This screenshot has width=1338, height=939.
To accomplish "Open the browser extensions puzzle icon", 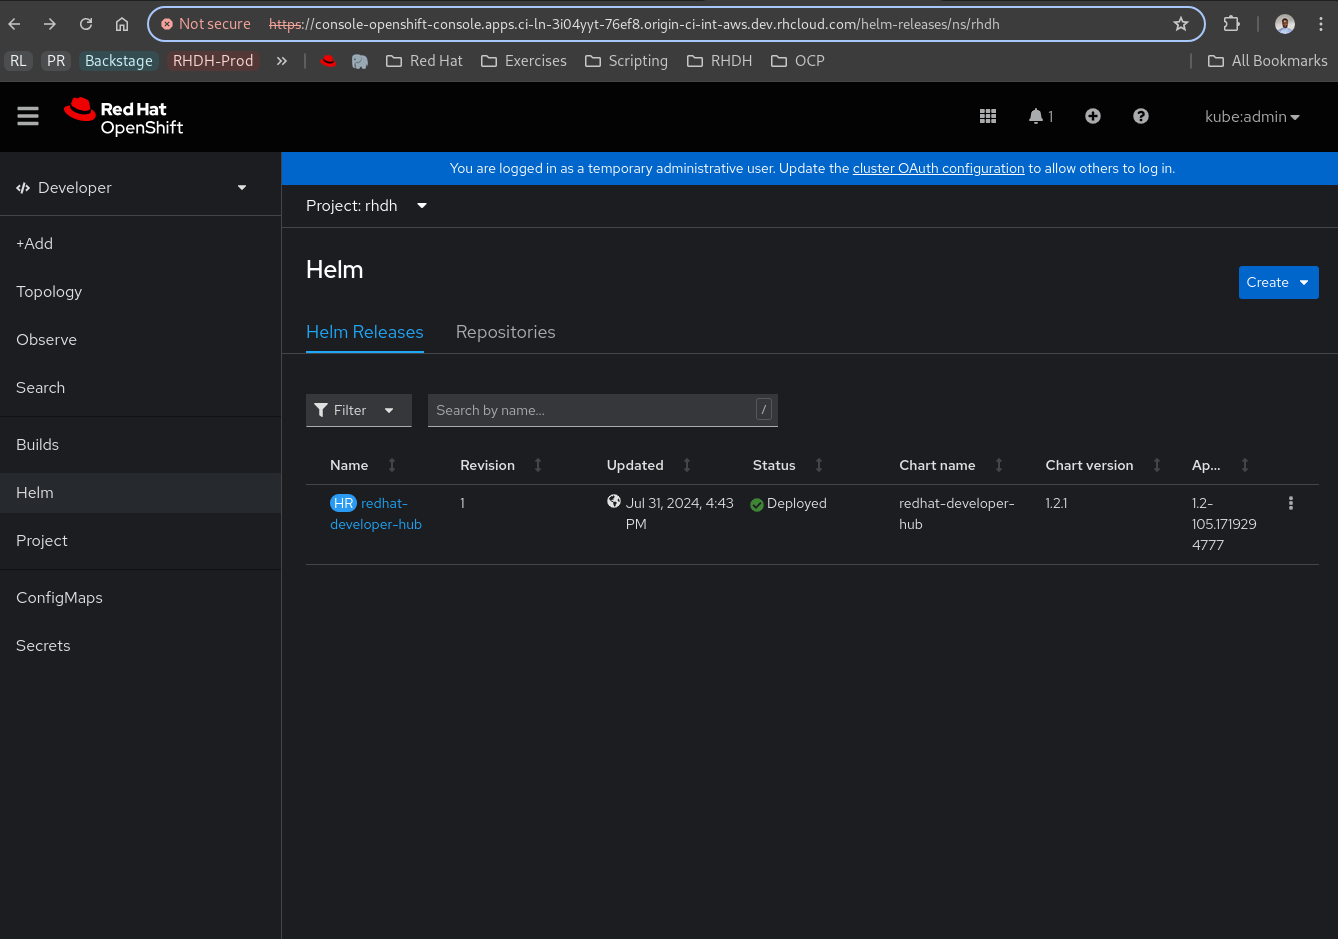I will (x=1232, y=24).
